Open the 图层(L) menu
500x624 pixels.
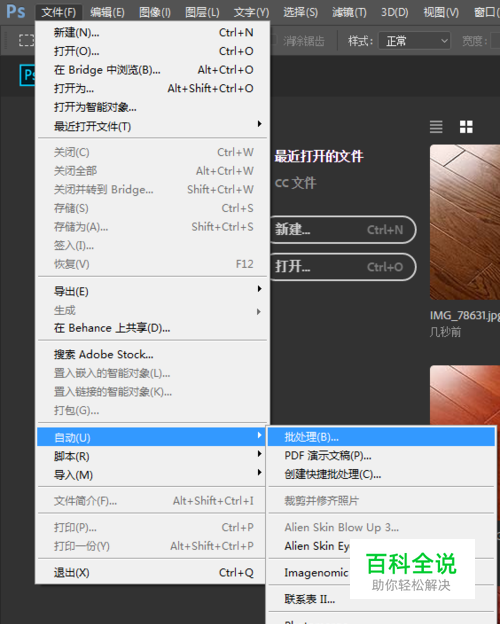(x=202, y=12)
